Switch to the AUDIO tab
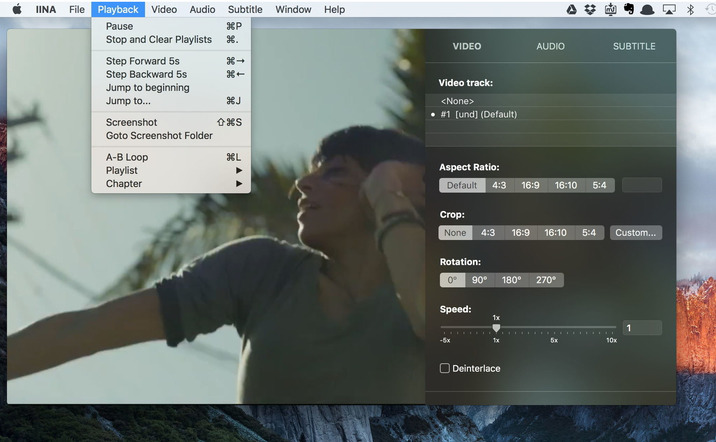Screen dimensions: 716x442 [550, 46]
